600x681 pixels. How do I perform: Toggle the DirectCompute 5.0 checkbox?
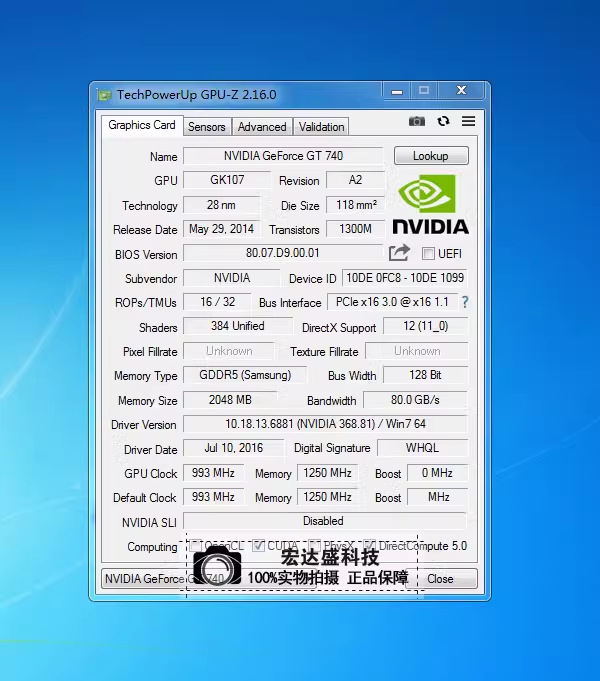[370, 545]
